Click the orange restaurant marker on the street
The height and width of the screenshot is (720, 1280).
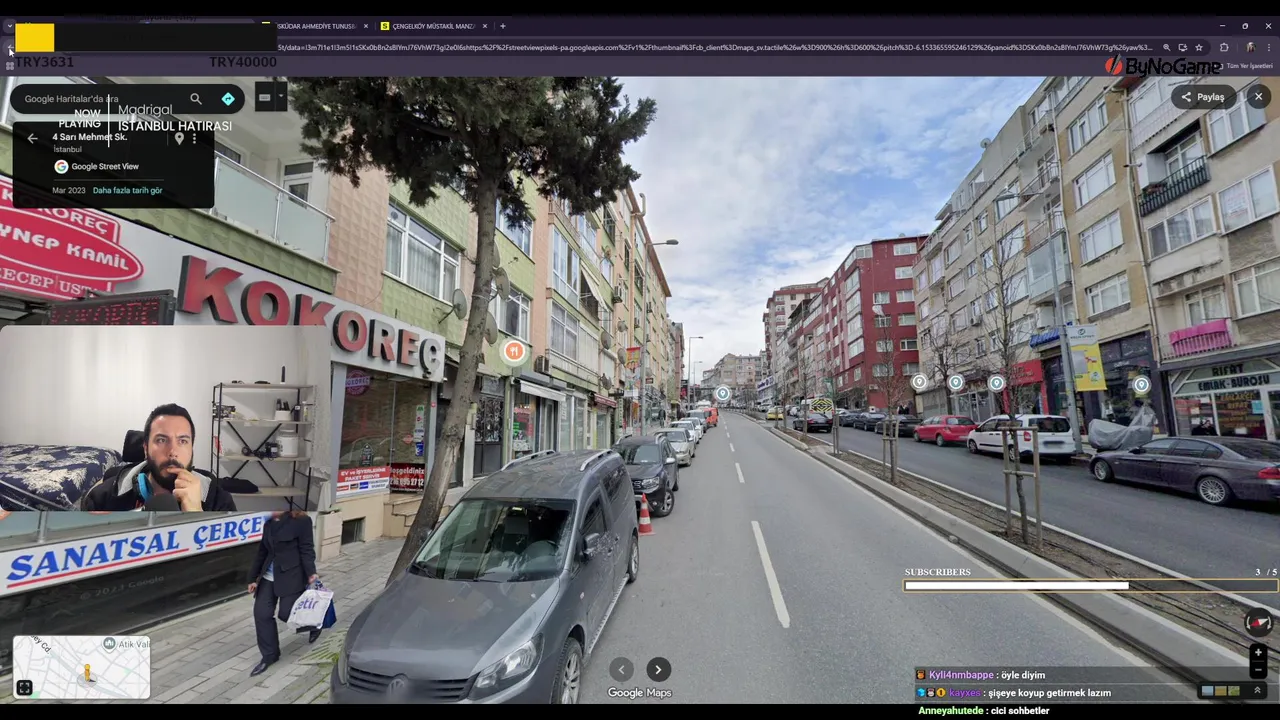[x=513, y=351]
